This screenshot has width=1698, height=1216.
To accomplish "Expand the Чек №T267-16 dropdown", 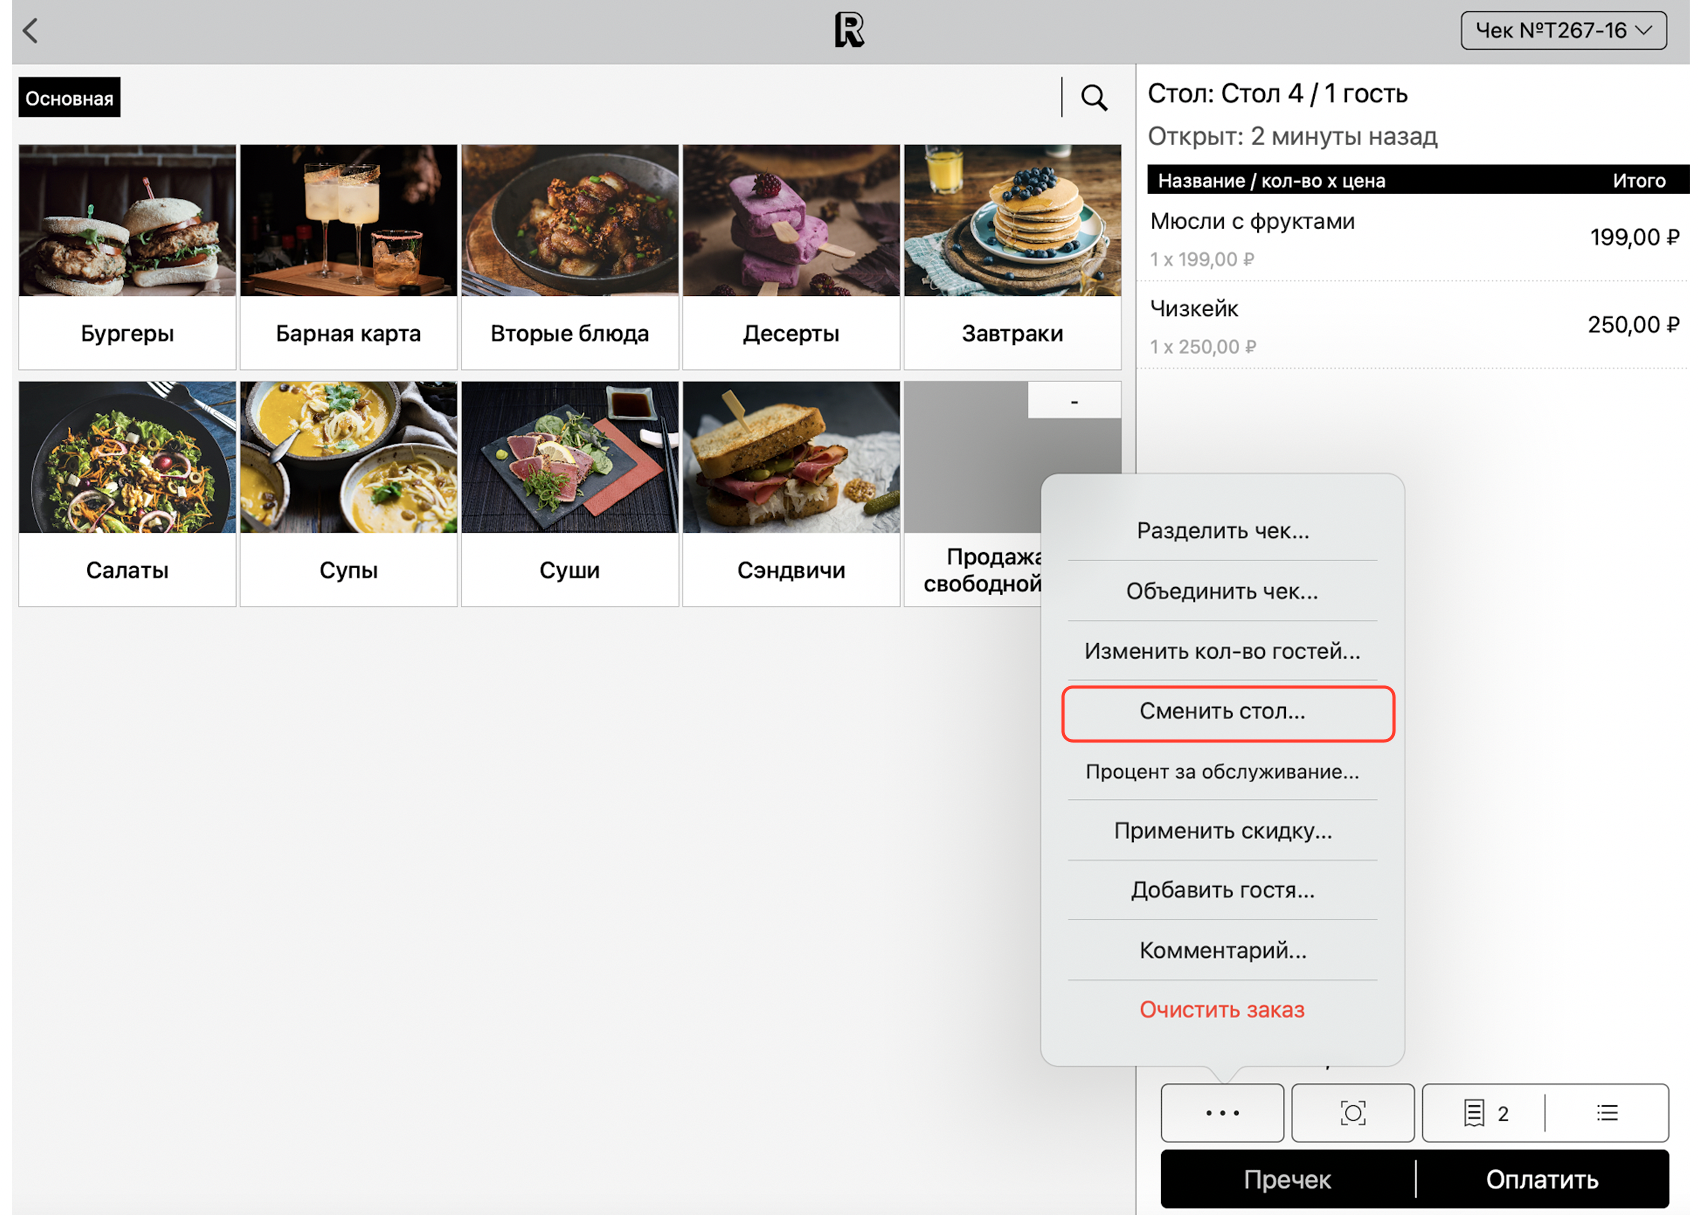I will (1563, 31).
